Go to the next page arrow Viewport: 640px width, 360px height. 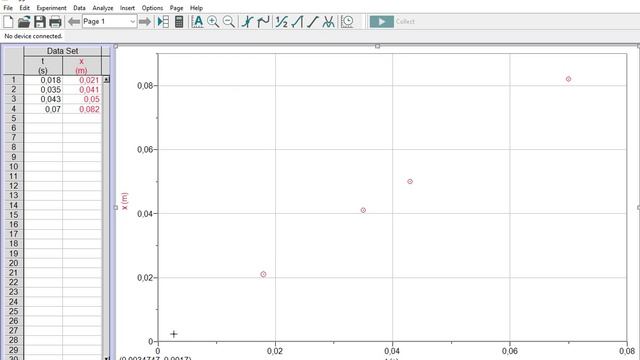coord(145,22)
